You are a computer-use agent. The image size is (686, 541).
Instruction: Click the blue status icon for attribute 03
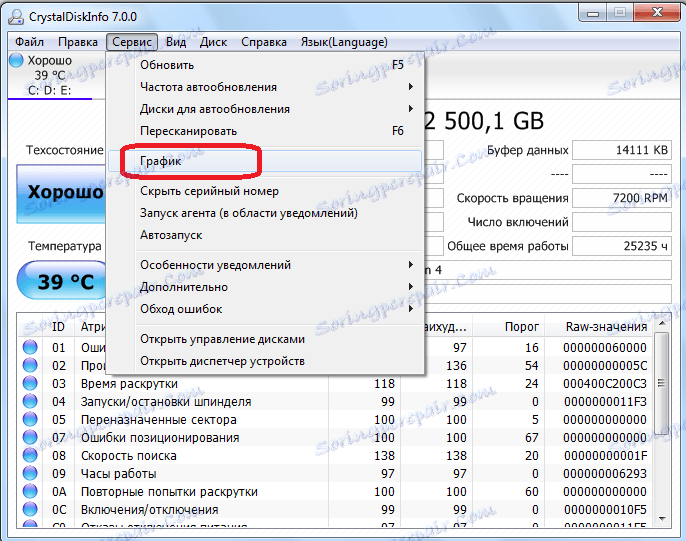pyautogui.click(x=30, y=383)
